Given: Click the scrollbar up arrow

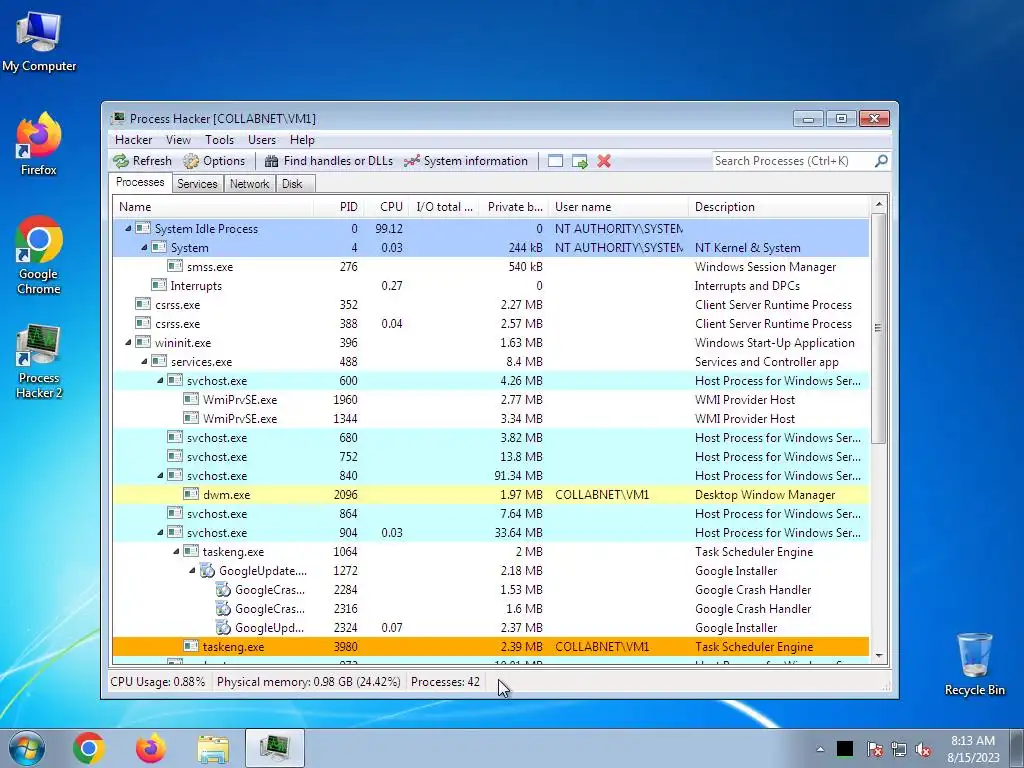Looking at the screenshot, I should coord(879,204).
